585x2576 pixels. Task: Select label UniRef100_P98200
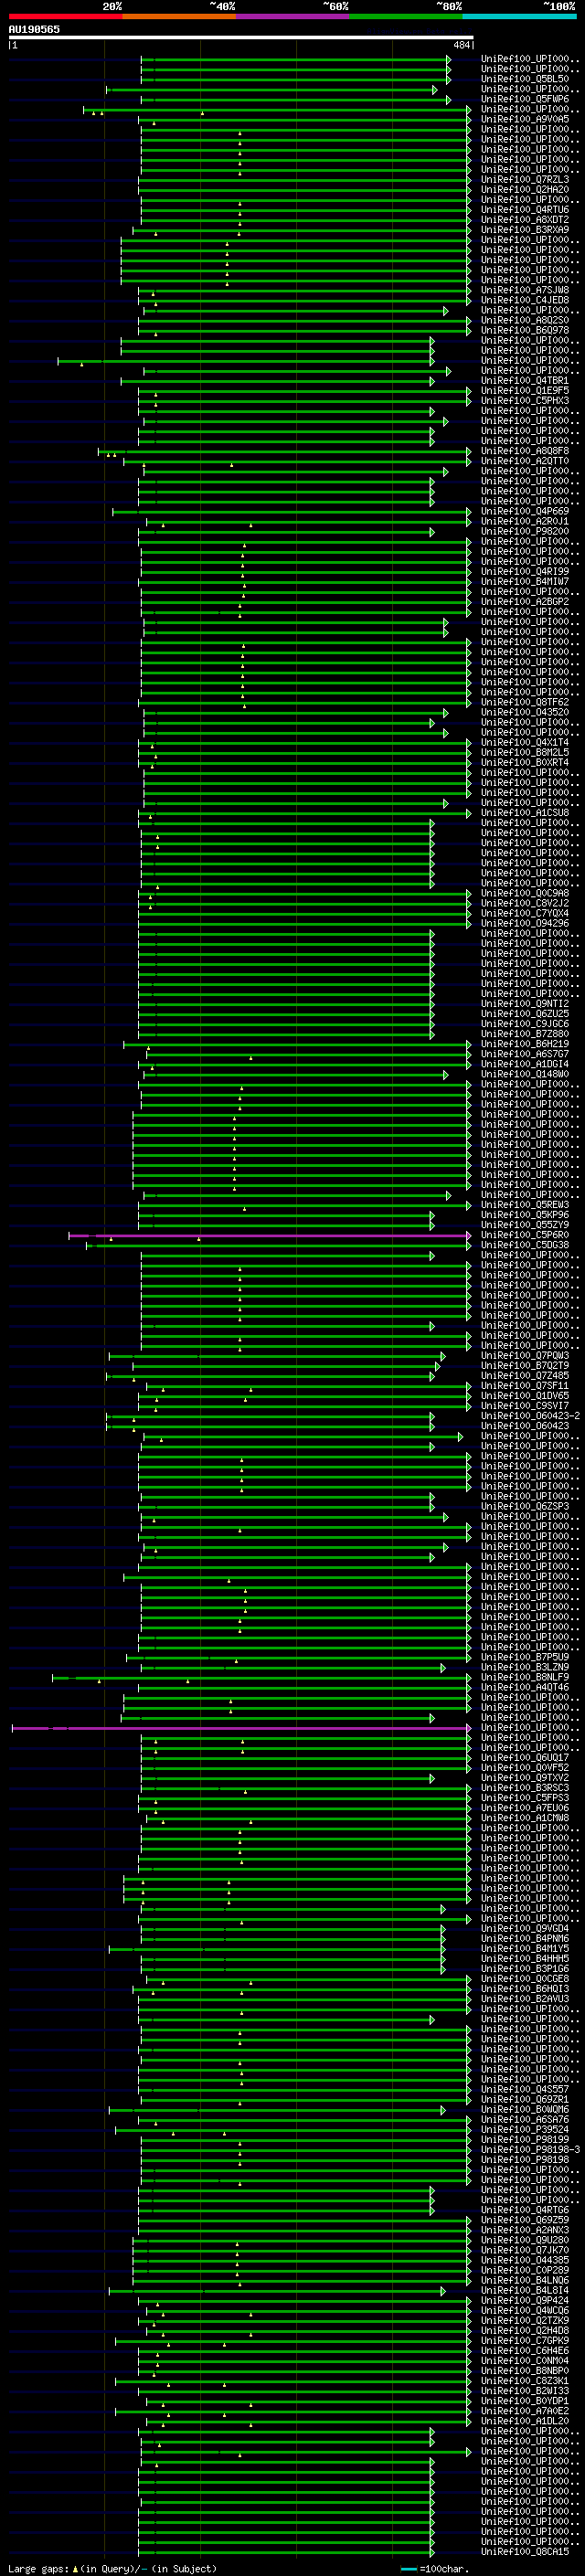[525, 531]
